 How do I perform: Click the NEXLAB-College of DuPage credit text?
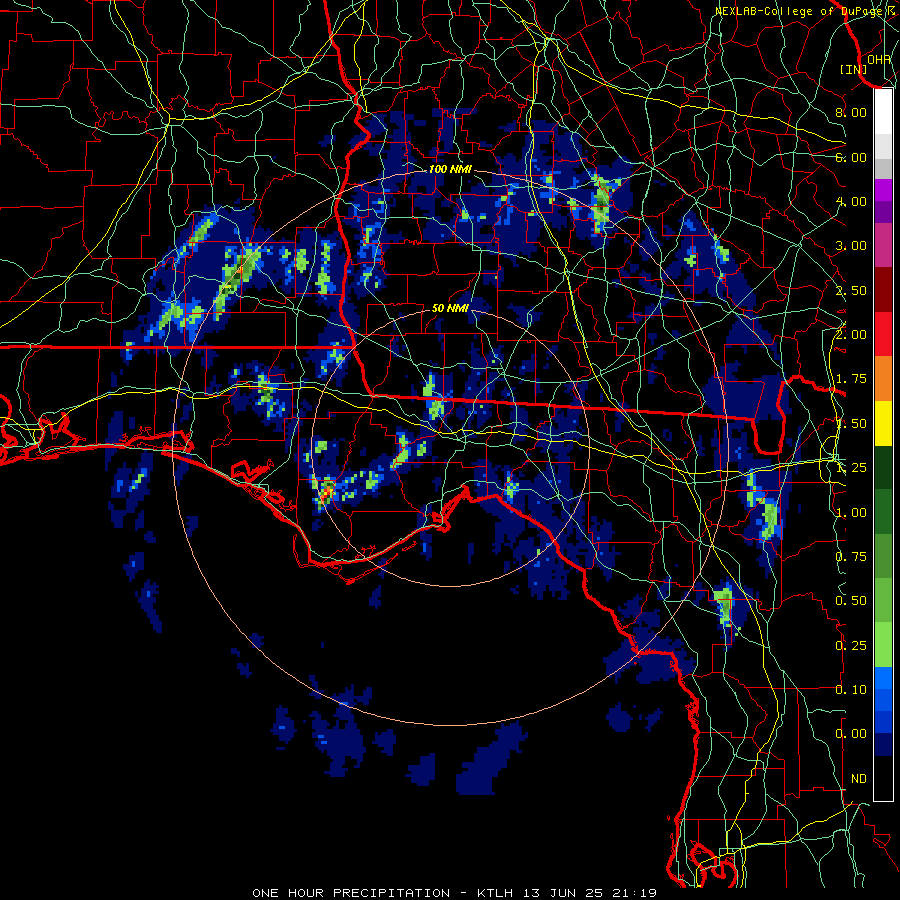point(798,11)
